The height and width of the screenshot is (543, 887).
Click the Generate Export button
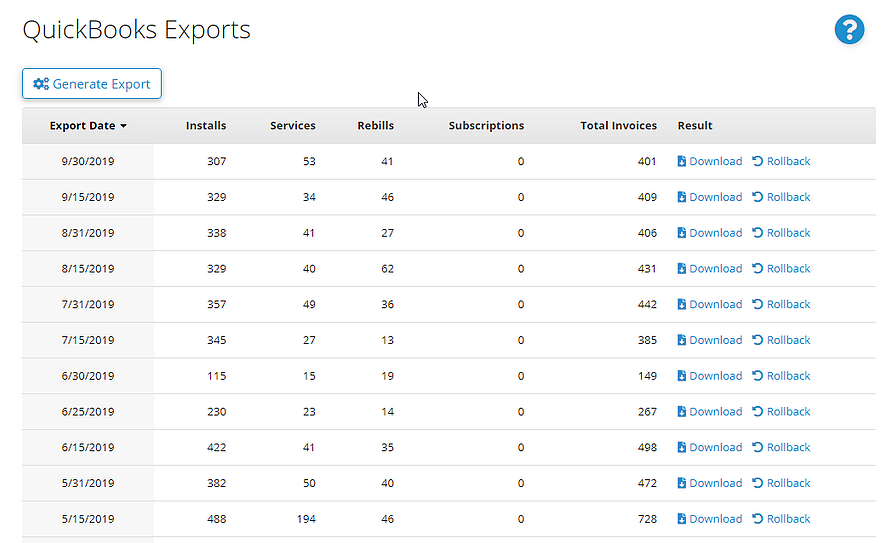pyautogui.click(x=92, y=84)
